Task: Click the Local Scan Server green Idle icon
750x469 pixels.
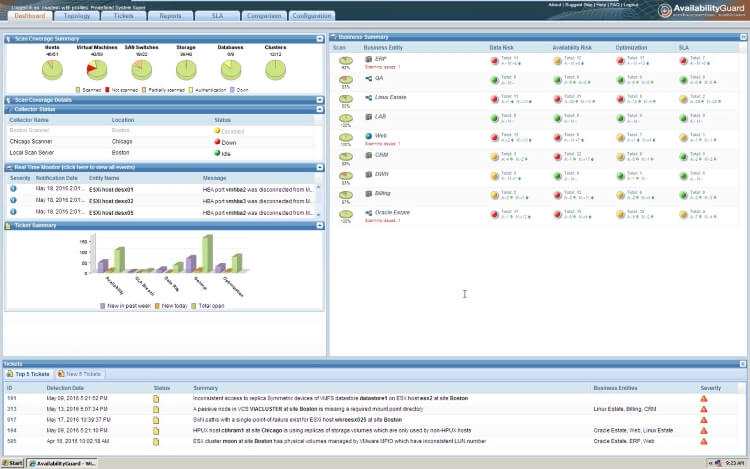Action: pos(217,153)
